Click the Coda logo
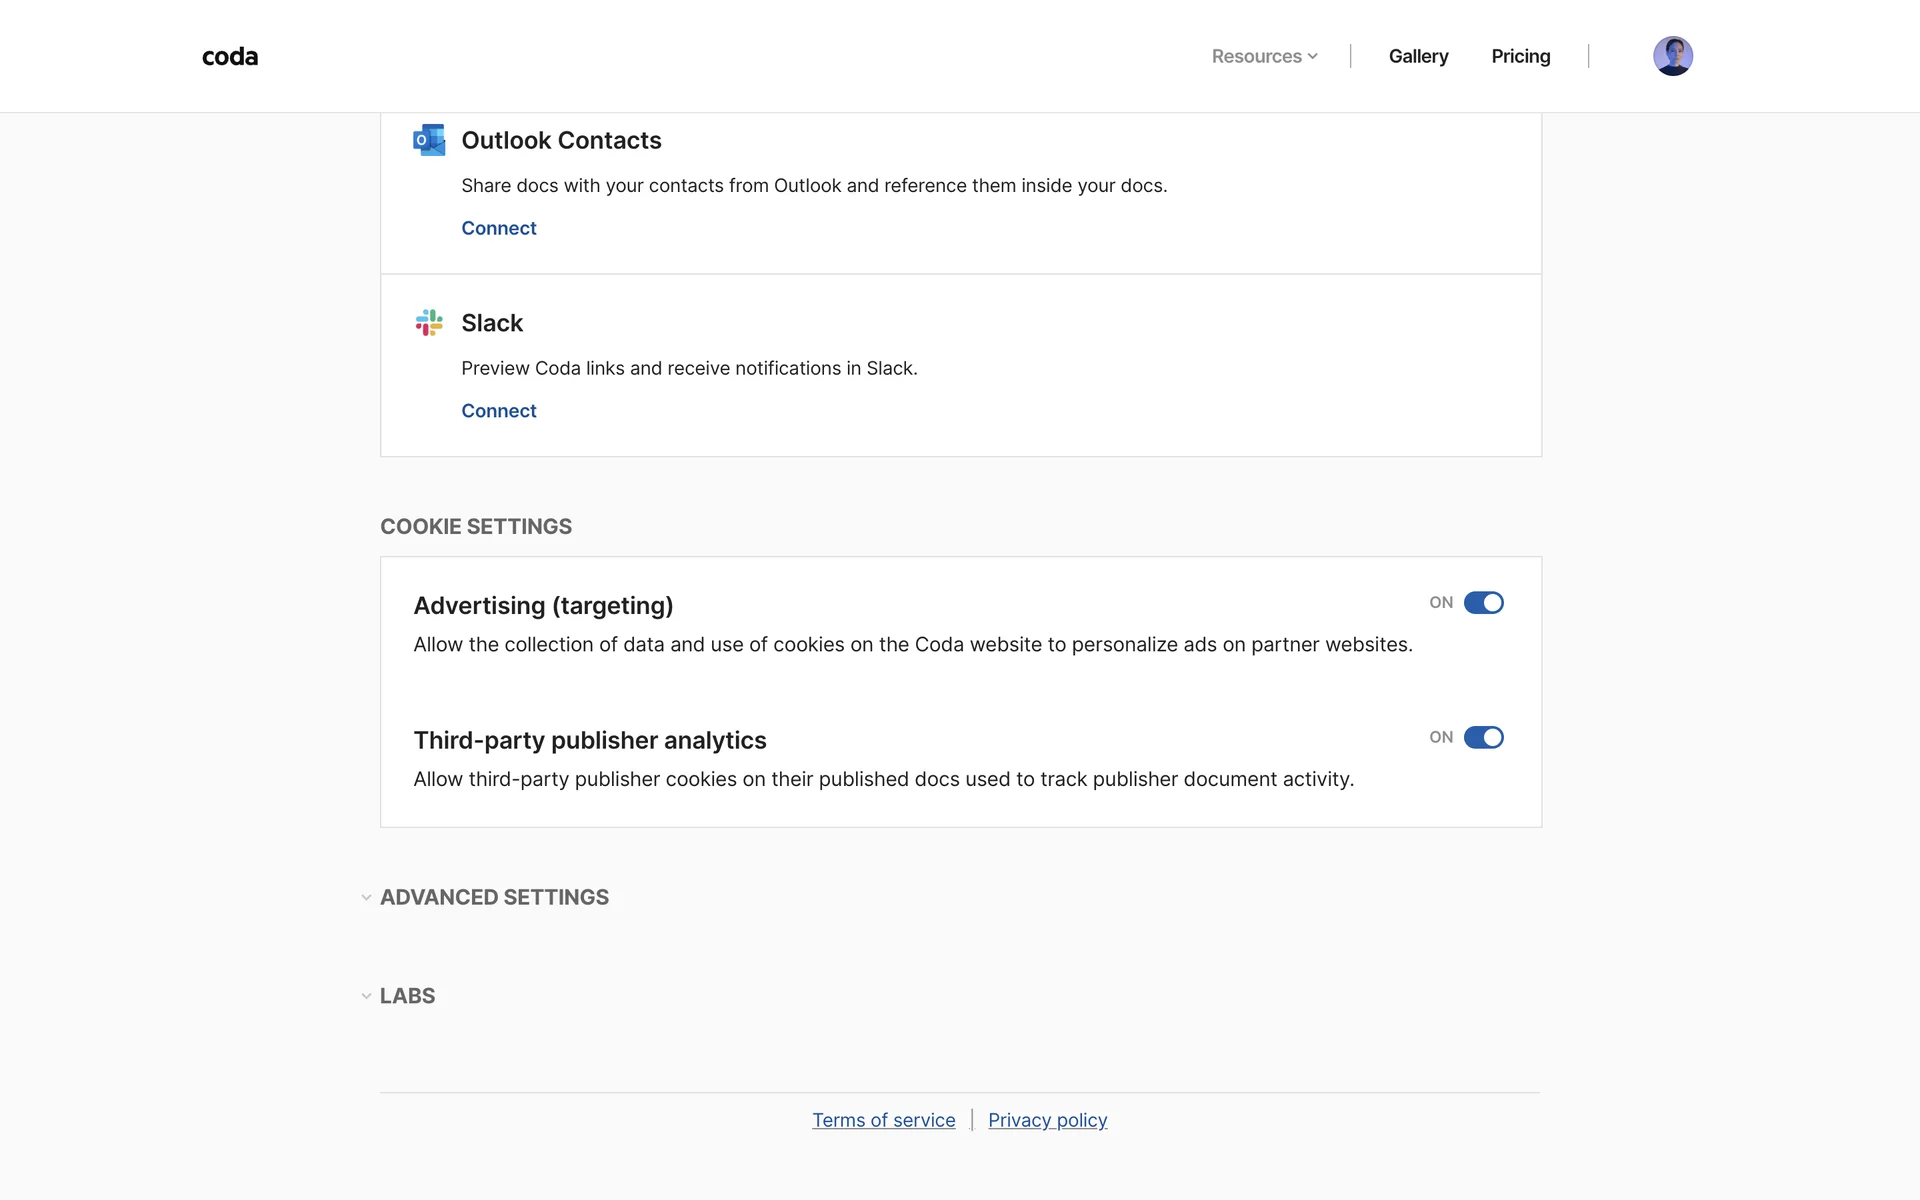Image resolution: width=1920 pixels, height=1200 pixels. tap(230, 57)
